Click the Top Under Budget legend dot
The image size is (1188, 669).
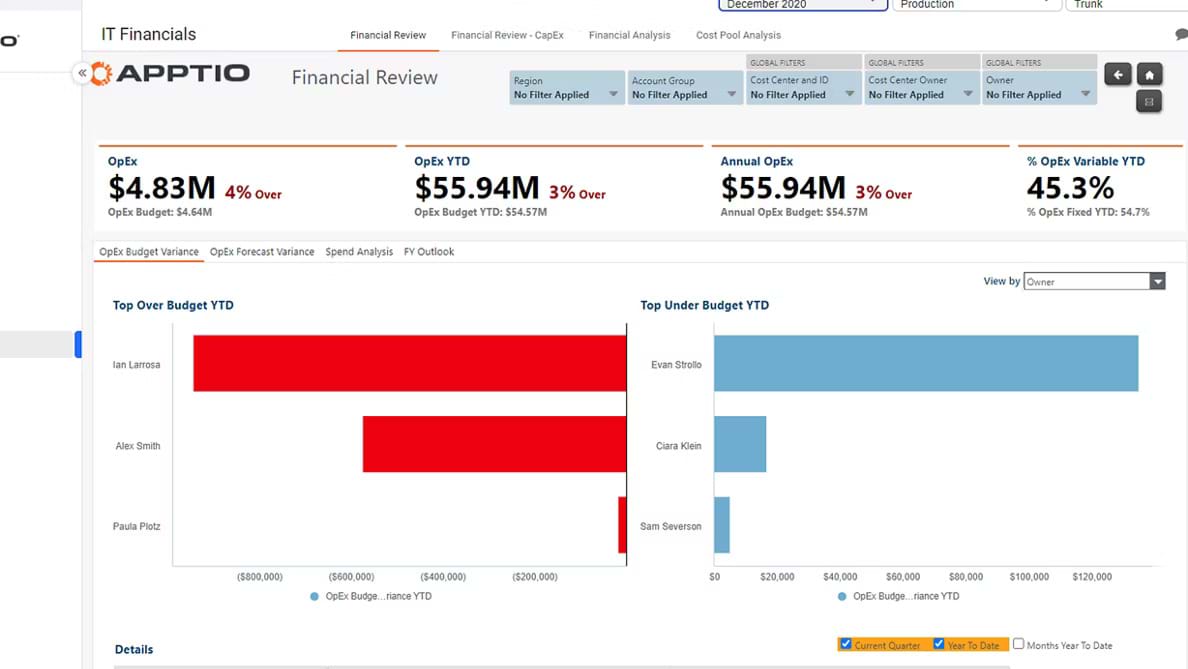click(x=842, y=596)
